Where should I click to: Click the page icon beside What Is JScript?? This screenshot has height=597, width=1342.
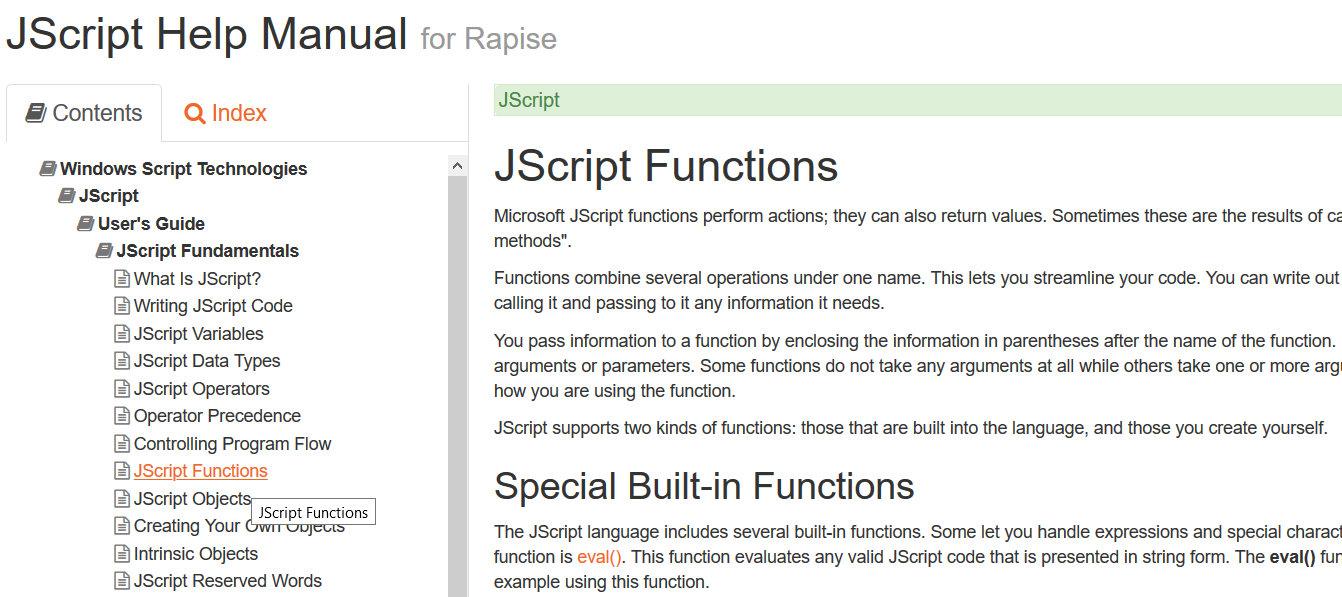[122, 279]
